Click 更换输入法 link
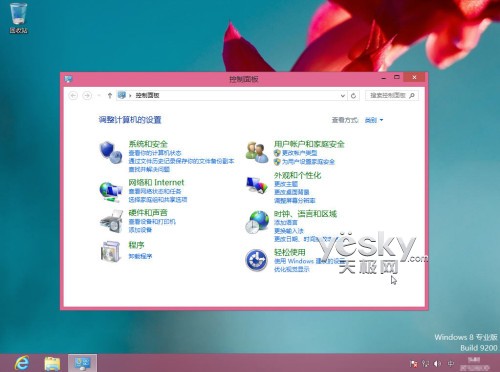This screenshot has width=500, height=372. (289, 231)
